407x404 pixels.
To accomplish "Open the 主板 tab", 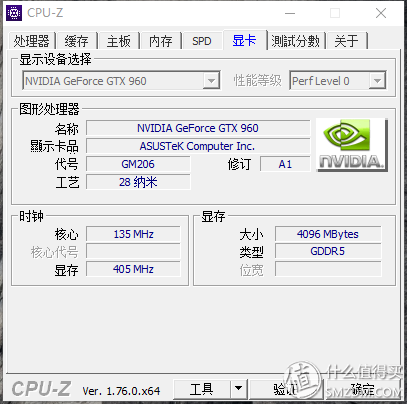I will [x=119, y=41].
